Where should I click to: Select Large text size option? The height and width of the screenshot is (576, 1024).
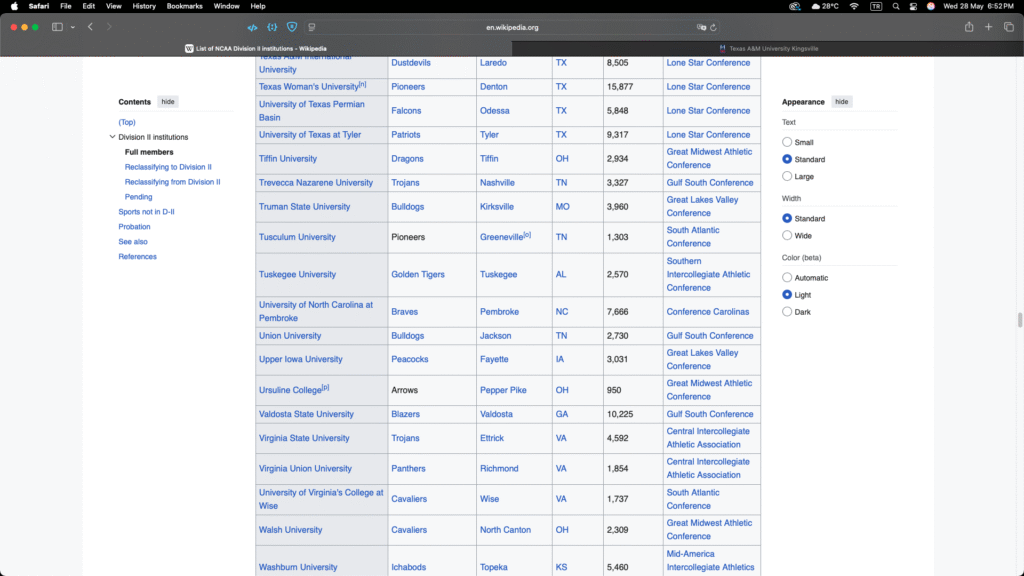coord(787,176)
